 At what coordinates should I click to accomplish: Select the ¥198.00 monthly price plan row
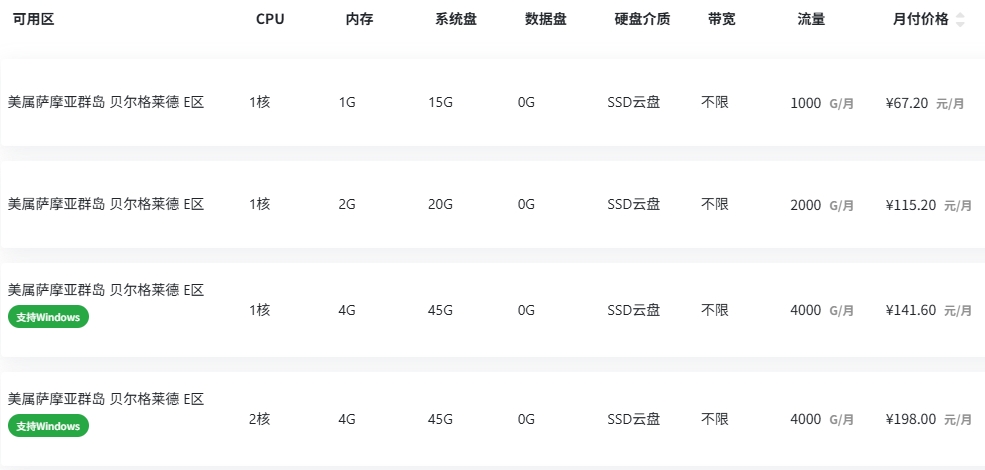click(x=492, y=418)
